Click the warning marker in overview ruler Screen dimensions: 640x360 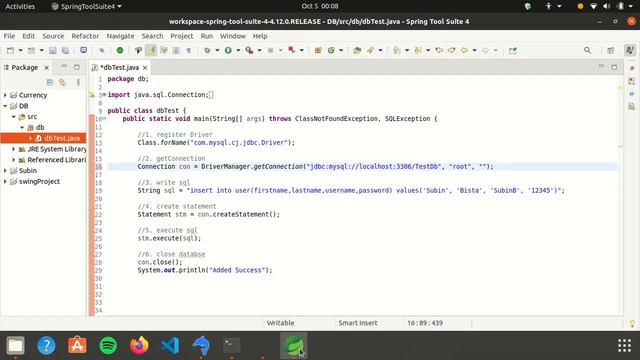(x=620, y=87)
